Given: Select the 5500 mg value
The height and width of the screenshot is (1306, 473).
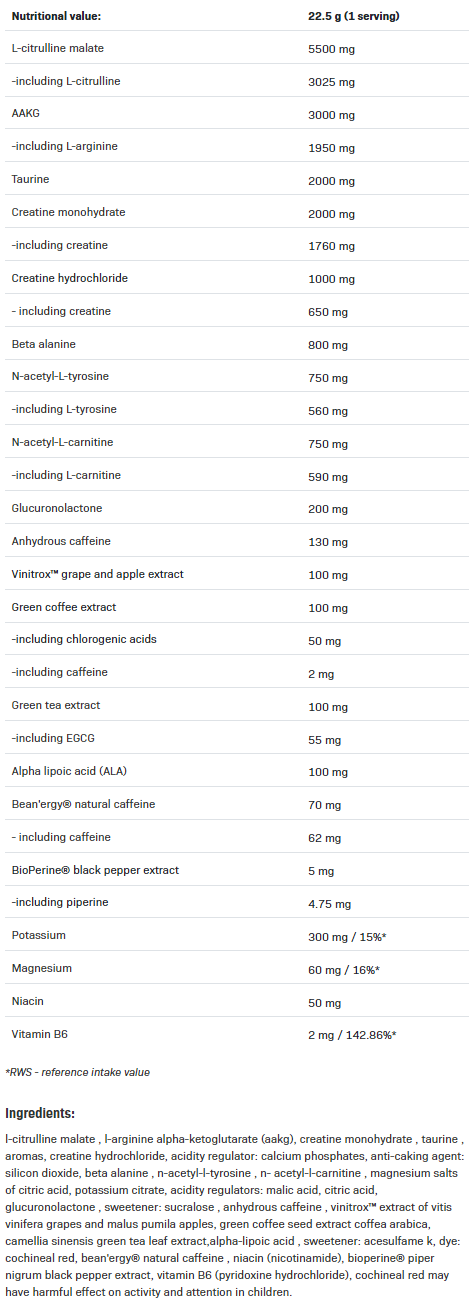Looking at the screenshot, I should coord(329,48).
